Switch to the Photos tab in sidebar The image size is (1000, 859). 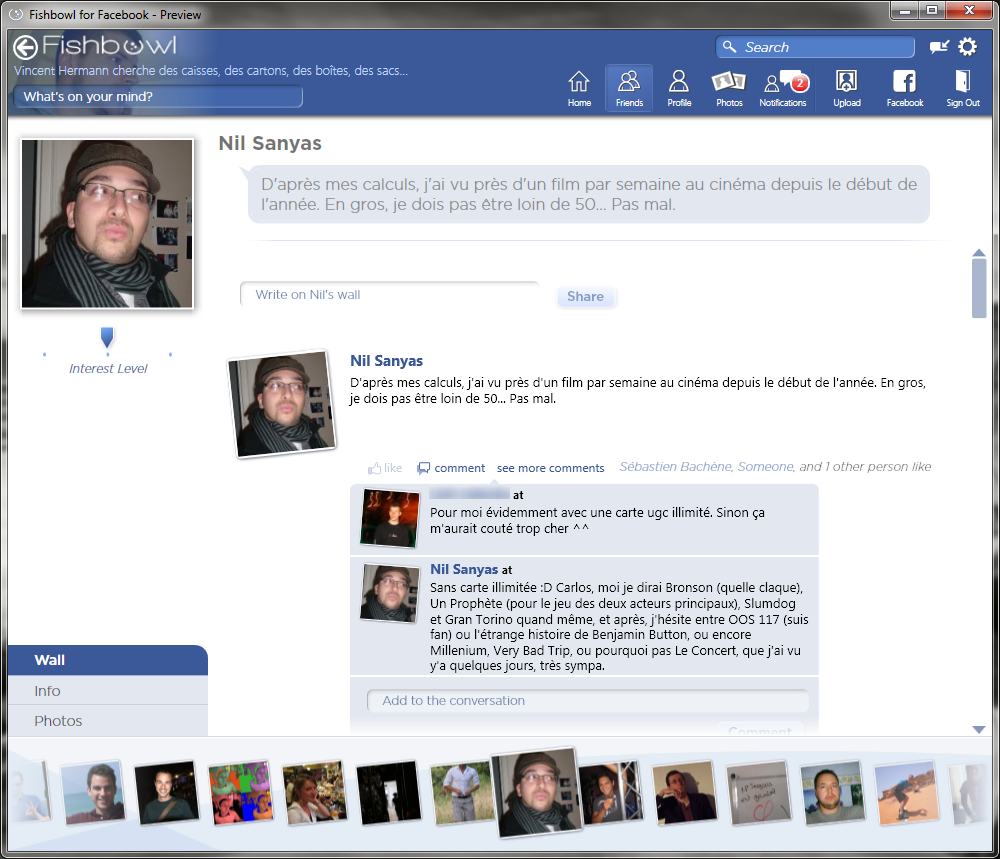[108, 721]
